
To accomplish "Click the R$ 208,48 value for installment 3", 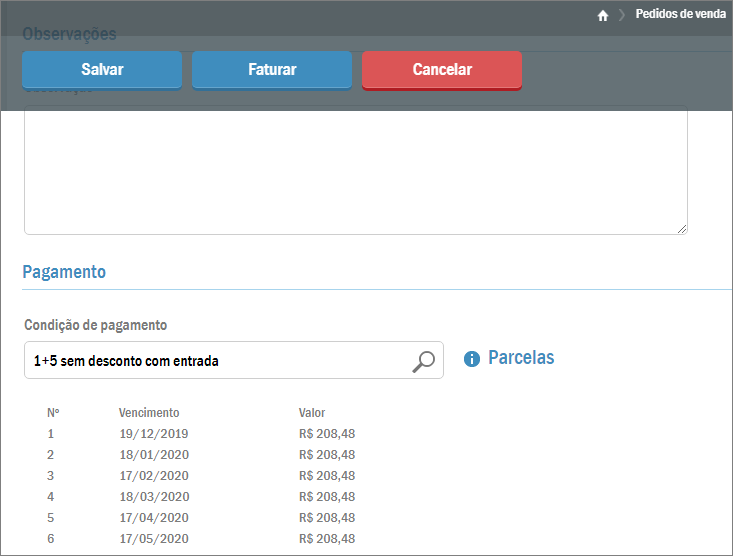I will coord(327,476).
